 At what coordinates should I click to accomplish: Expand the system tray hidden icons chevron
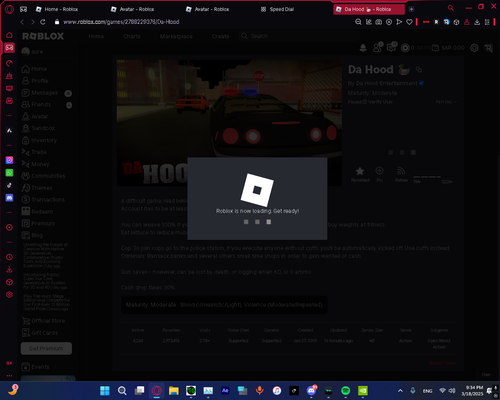click(x=400, y=391)
